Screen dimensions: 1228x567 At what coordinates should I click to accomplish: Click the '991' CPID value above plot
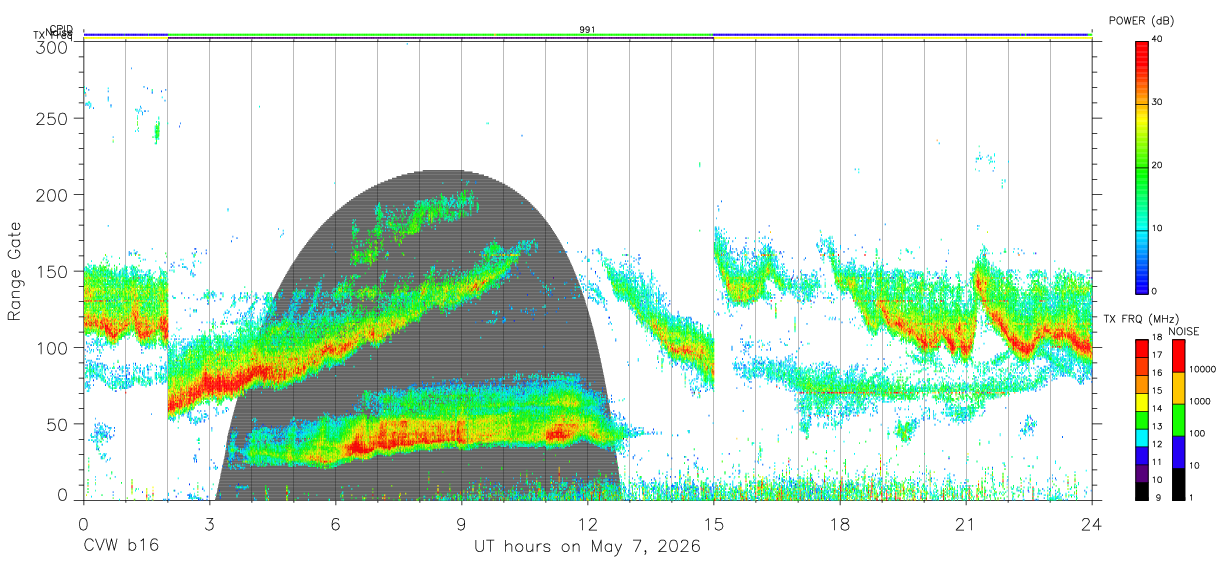[587, 29]
